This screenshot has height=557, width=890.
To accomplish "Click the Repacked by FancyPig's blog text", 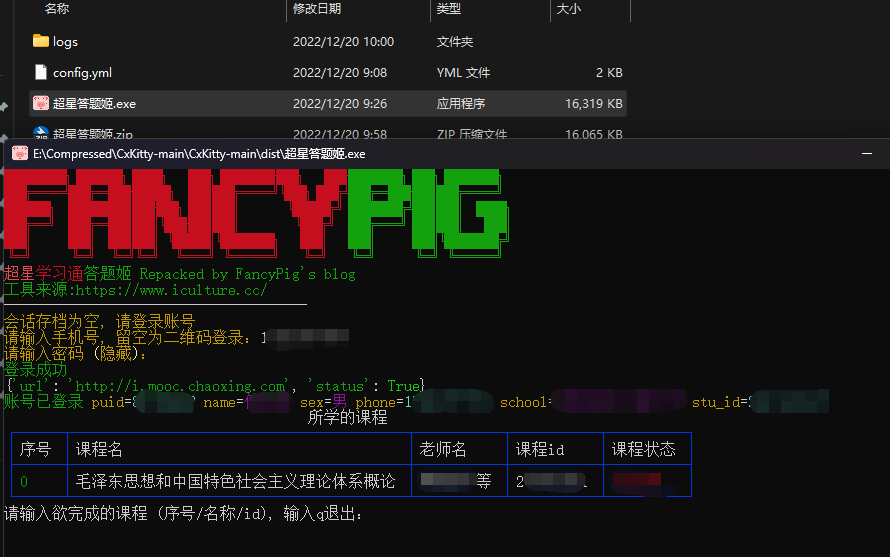I will (247, 274).
